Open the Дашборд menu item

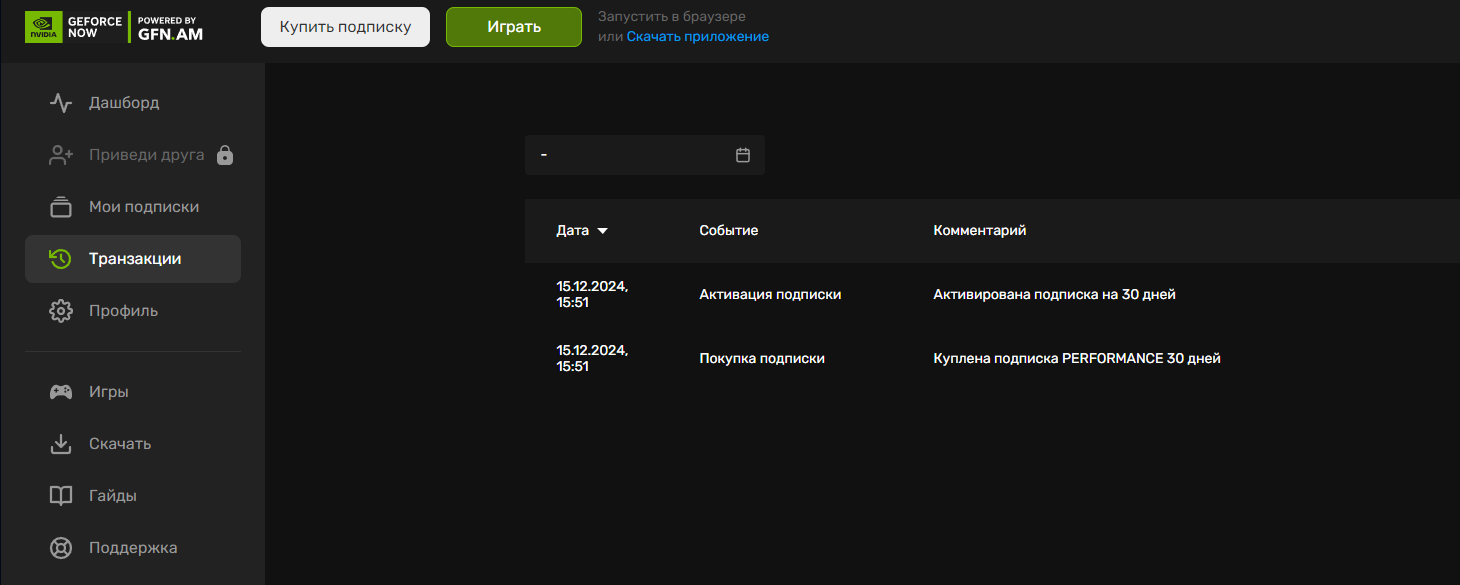[124, 103]
